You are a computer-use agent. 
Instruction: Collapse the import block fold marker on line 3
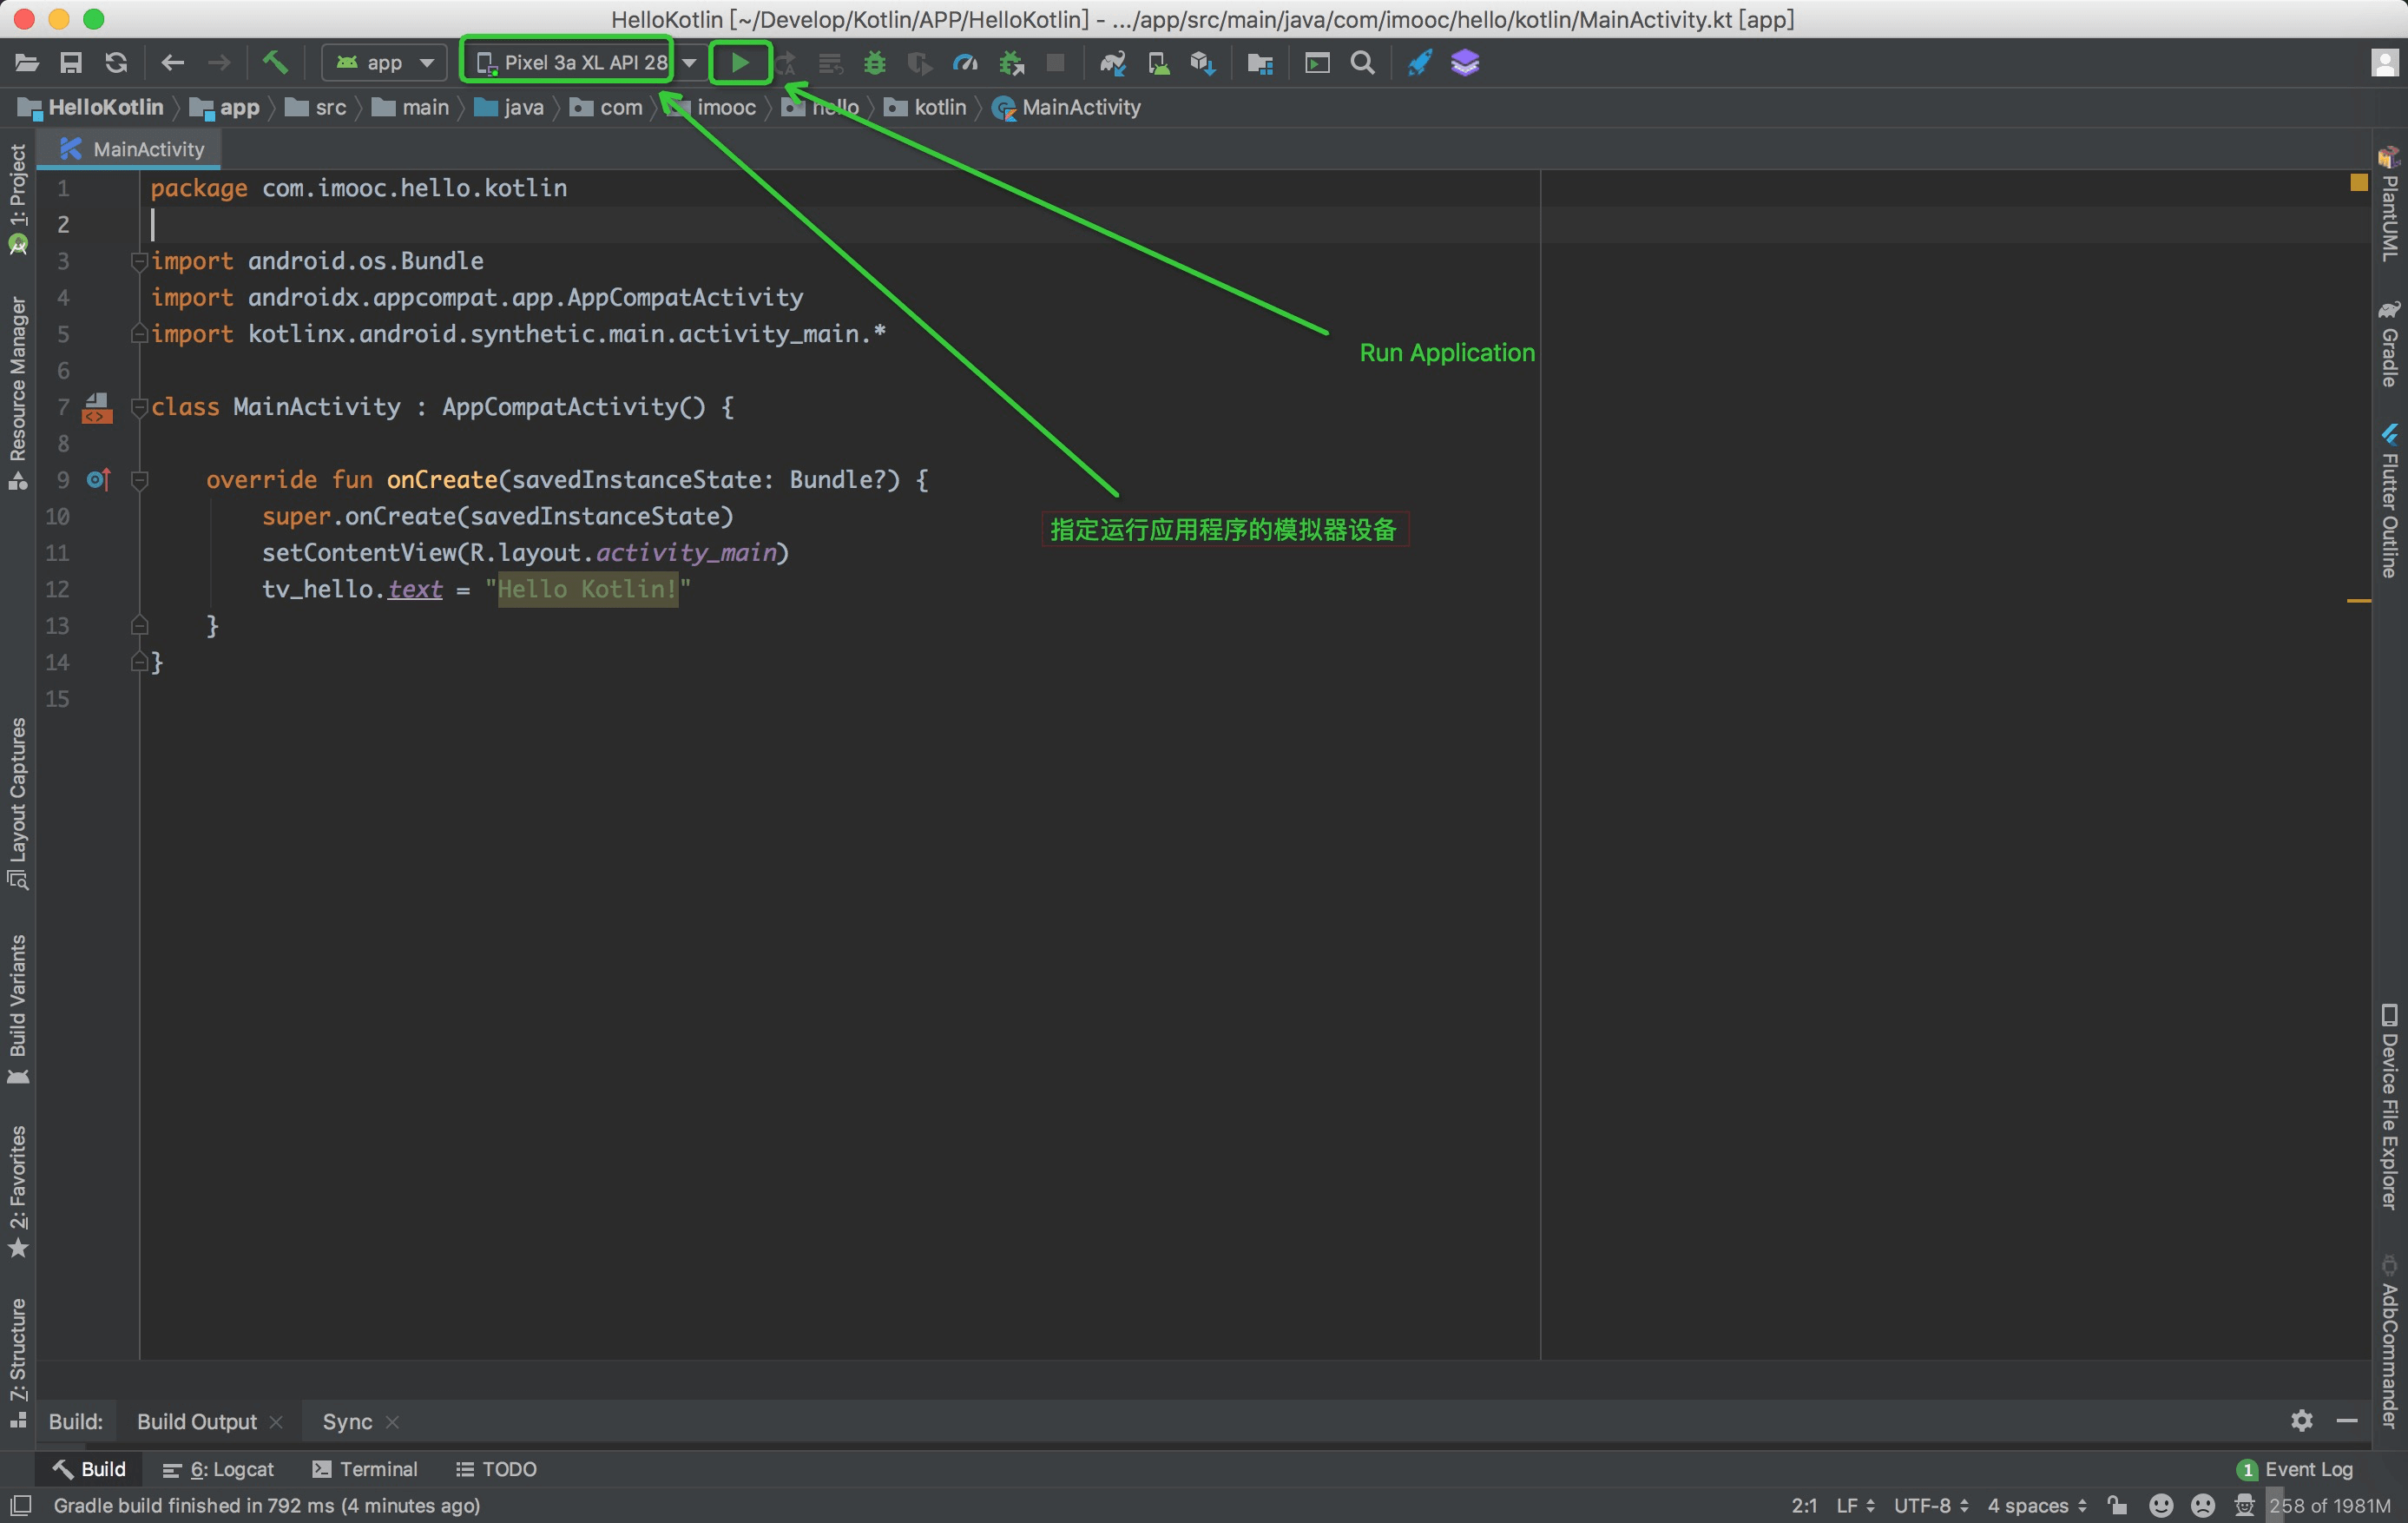click(140, 261)
